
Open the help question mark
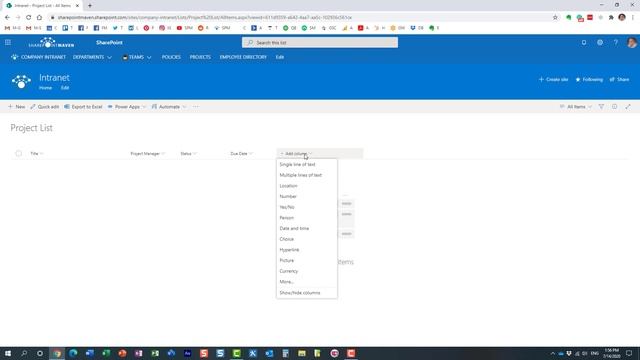616,42
